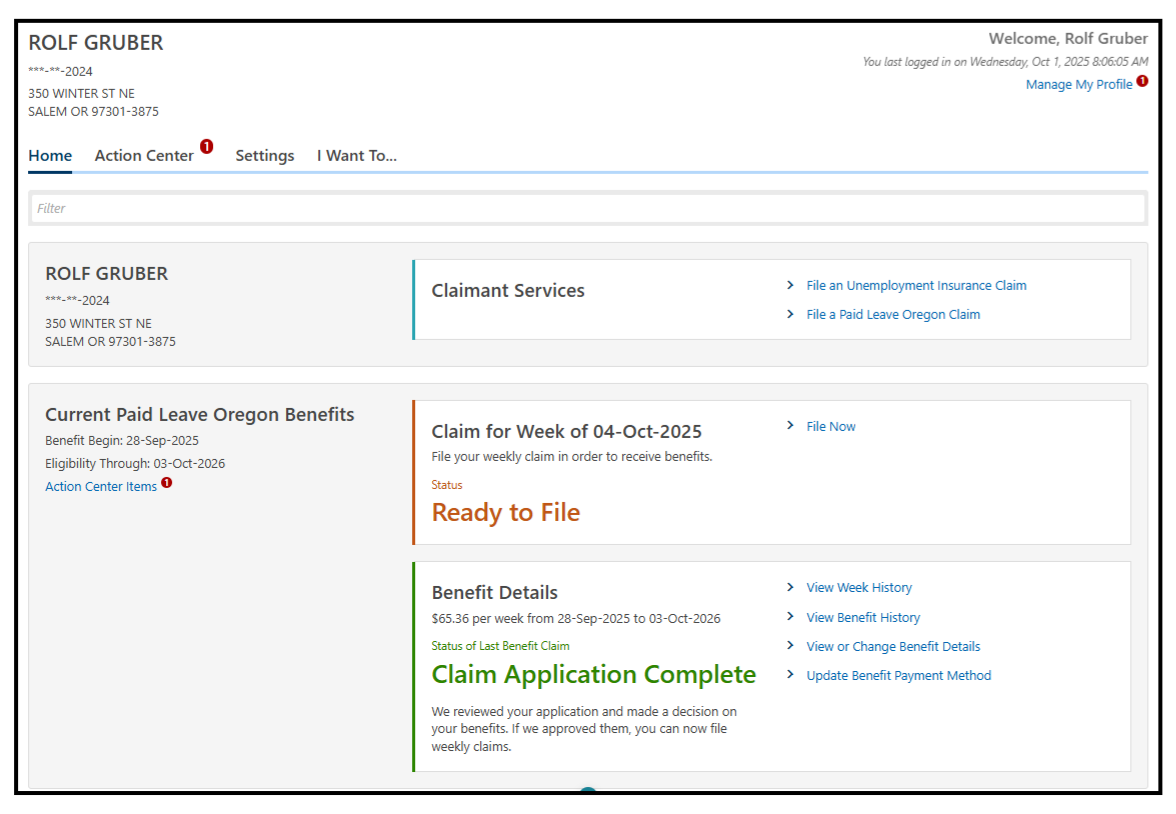The height and width of the screenshot is (814, 1176).
Task: Open the Manage My Profile link
Action: pos(1078,85)
